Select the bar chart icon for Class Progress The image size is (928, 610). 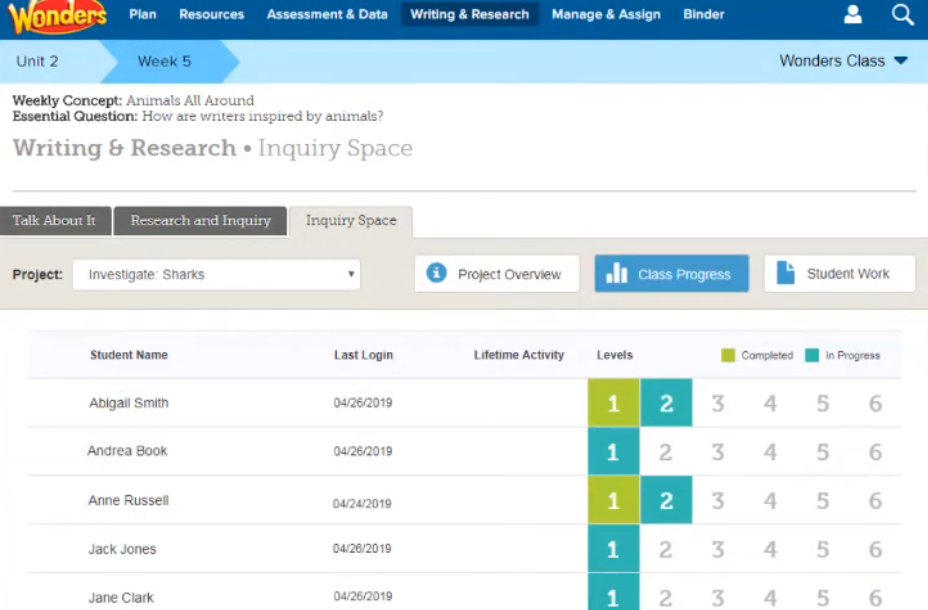click(618, 272)
